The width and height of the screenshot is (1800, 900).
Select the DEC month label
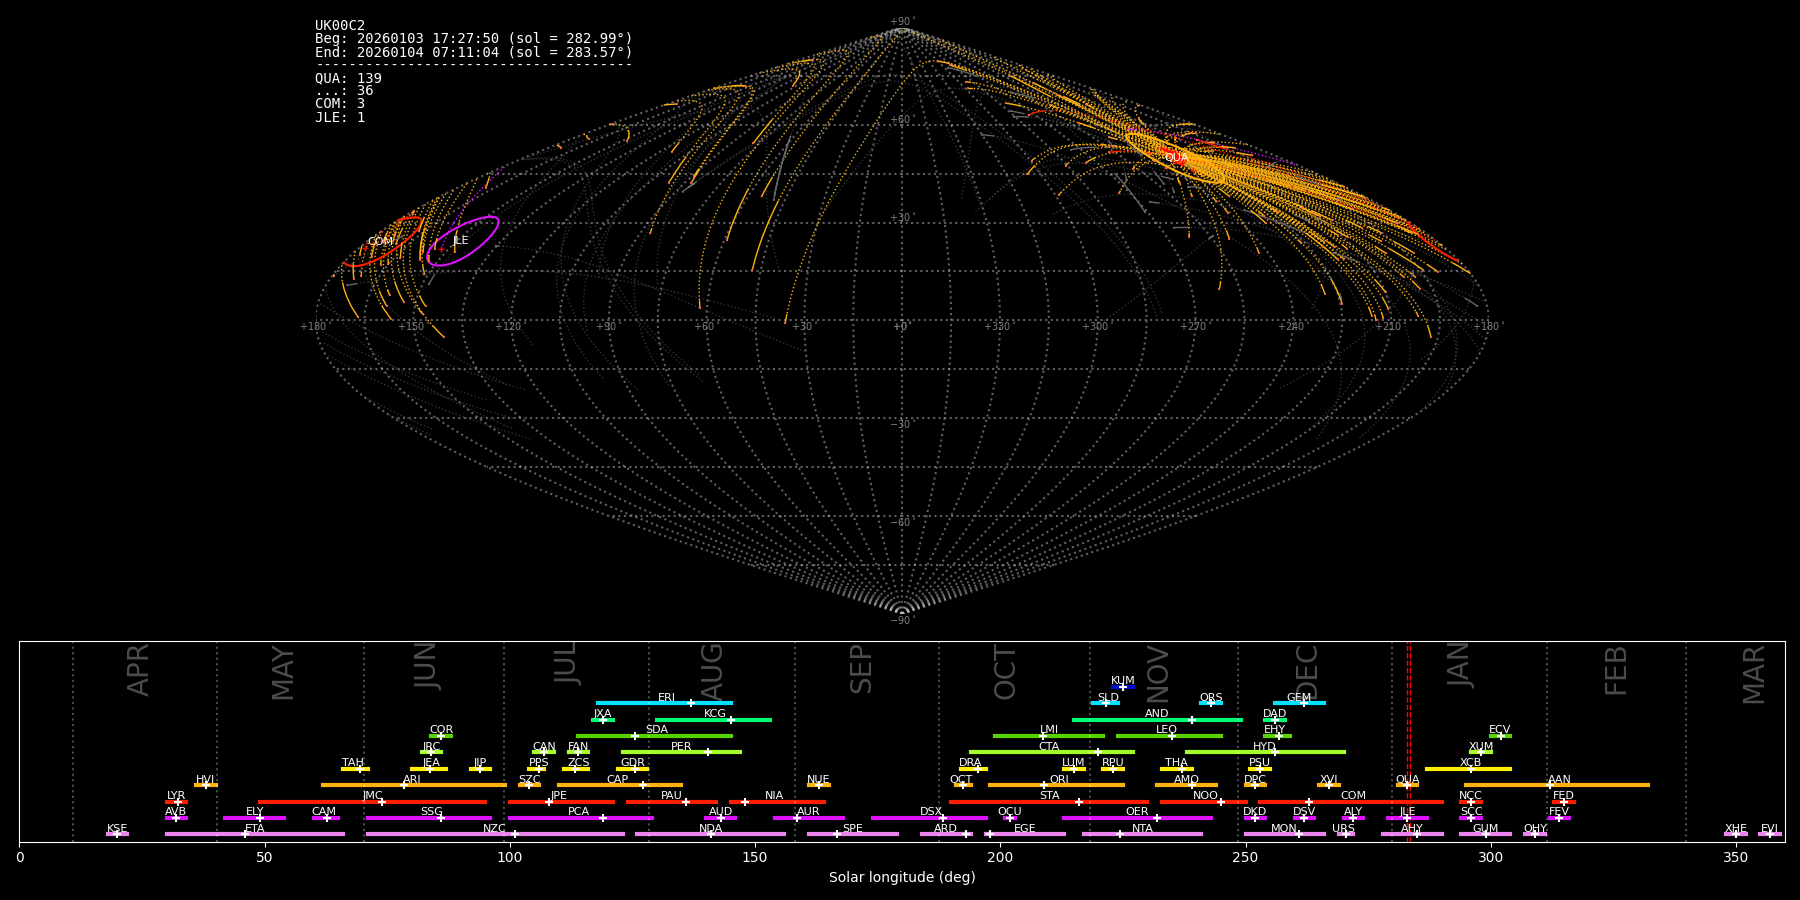coord(1307,671)
